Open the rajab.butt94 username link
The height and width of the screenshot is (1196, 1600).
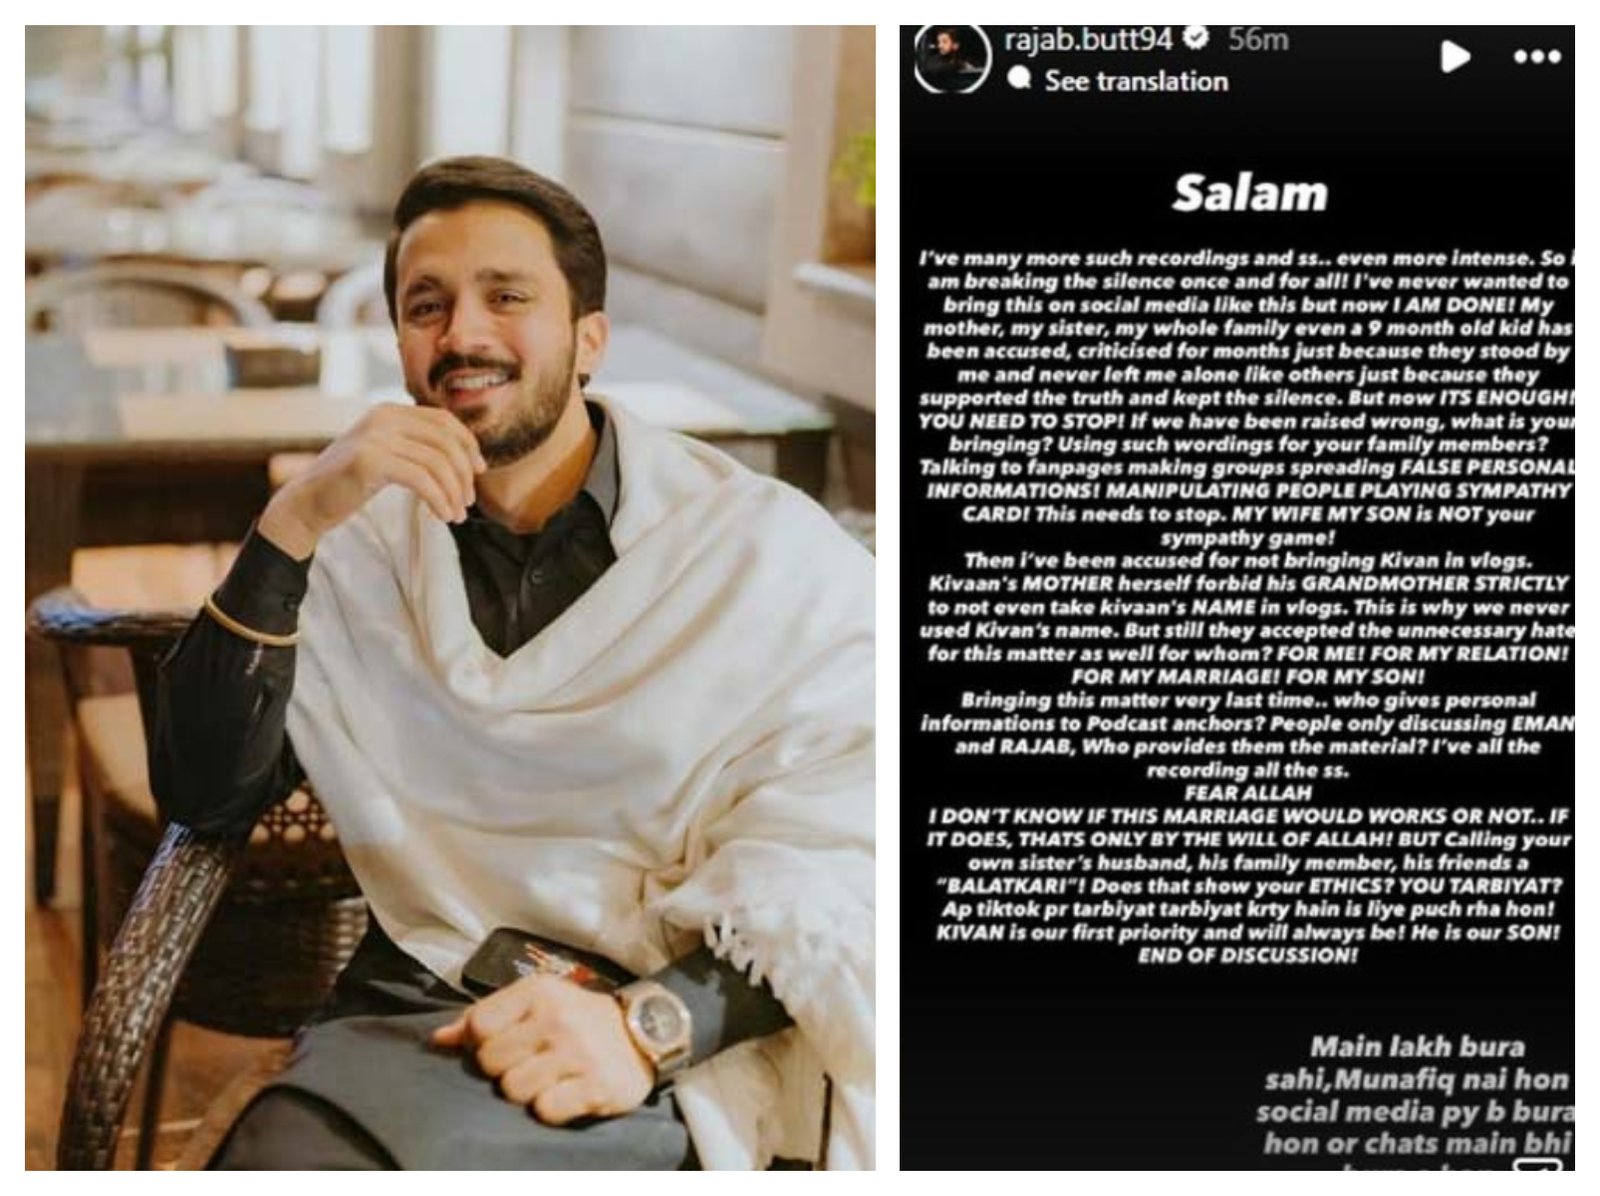(1088, 40)
